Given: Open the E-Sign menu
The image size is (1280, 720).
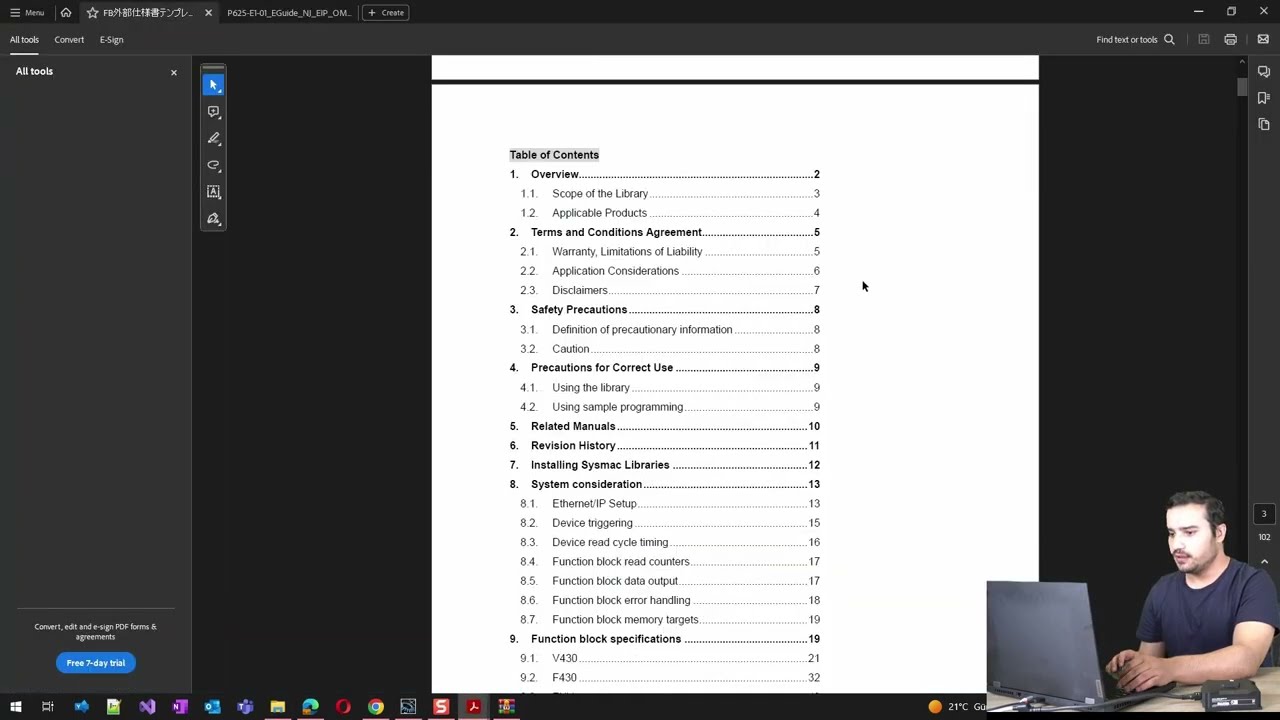Looking at the screenshot, I should tap(111, 40).
